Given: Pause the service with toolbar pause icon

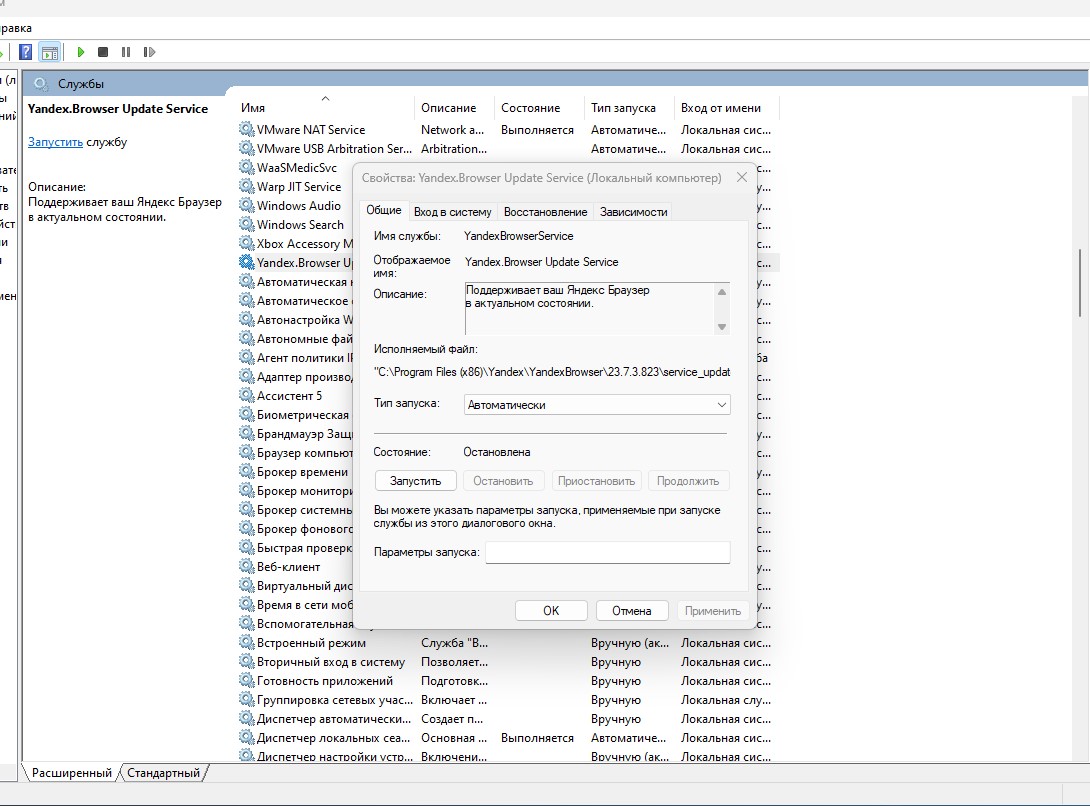Looking at the screenshot, I should (126, 52).
